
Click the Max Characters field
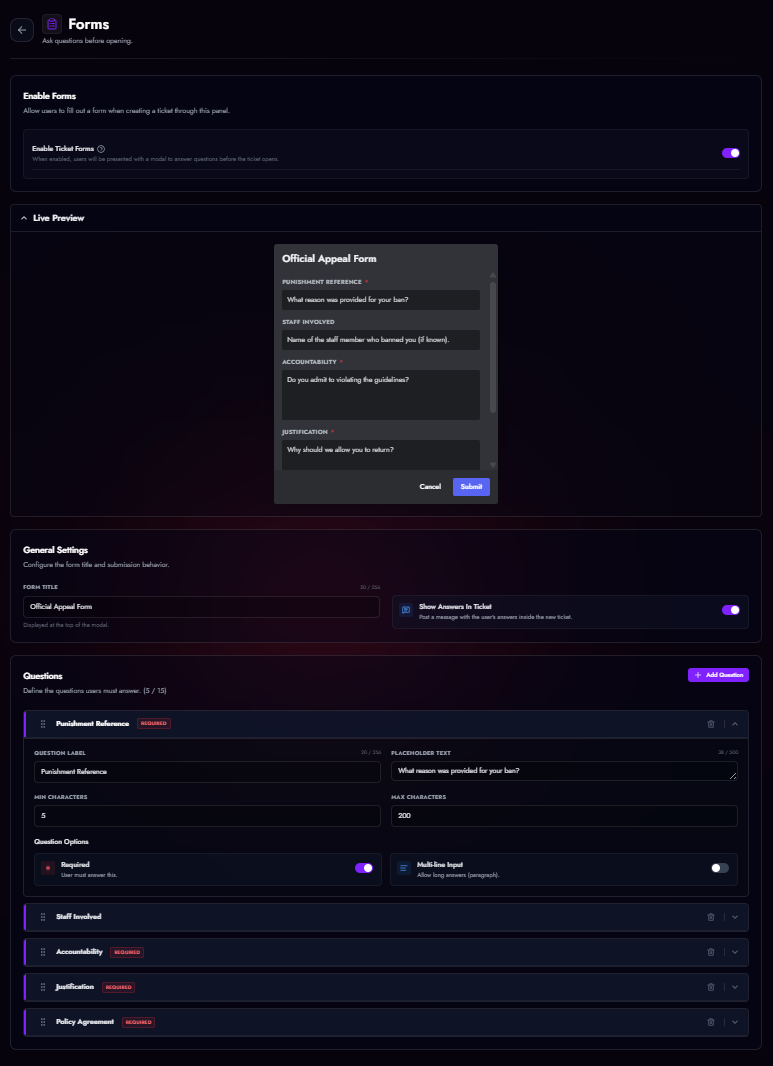(564, 816)
